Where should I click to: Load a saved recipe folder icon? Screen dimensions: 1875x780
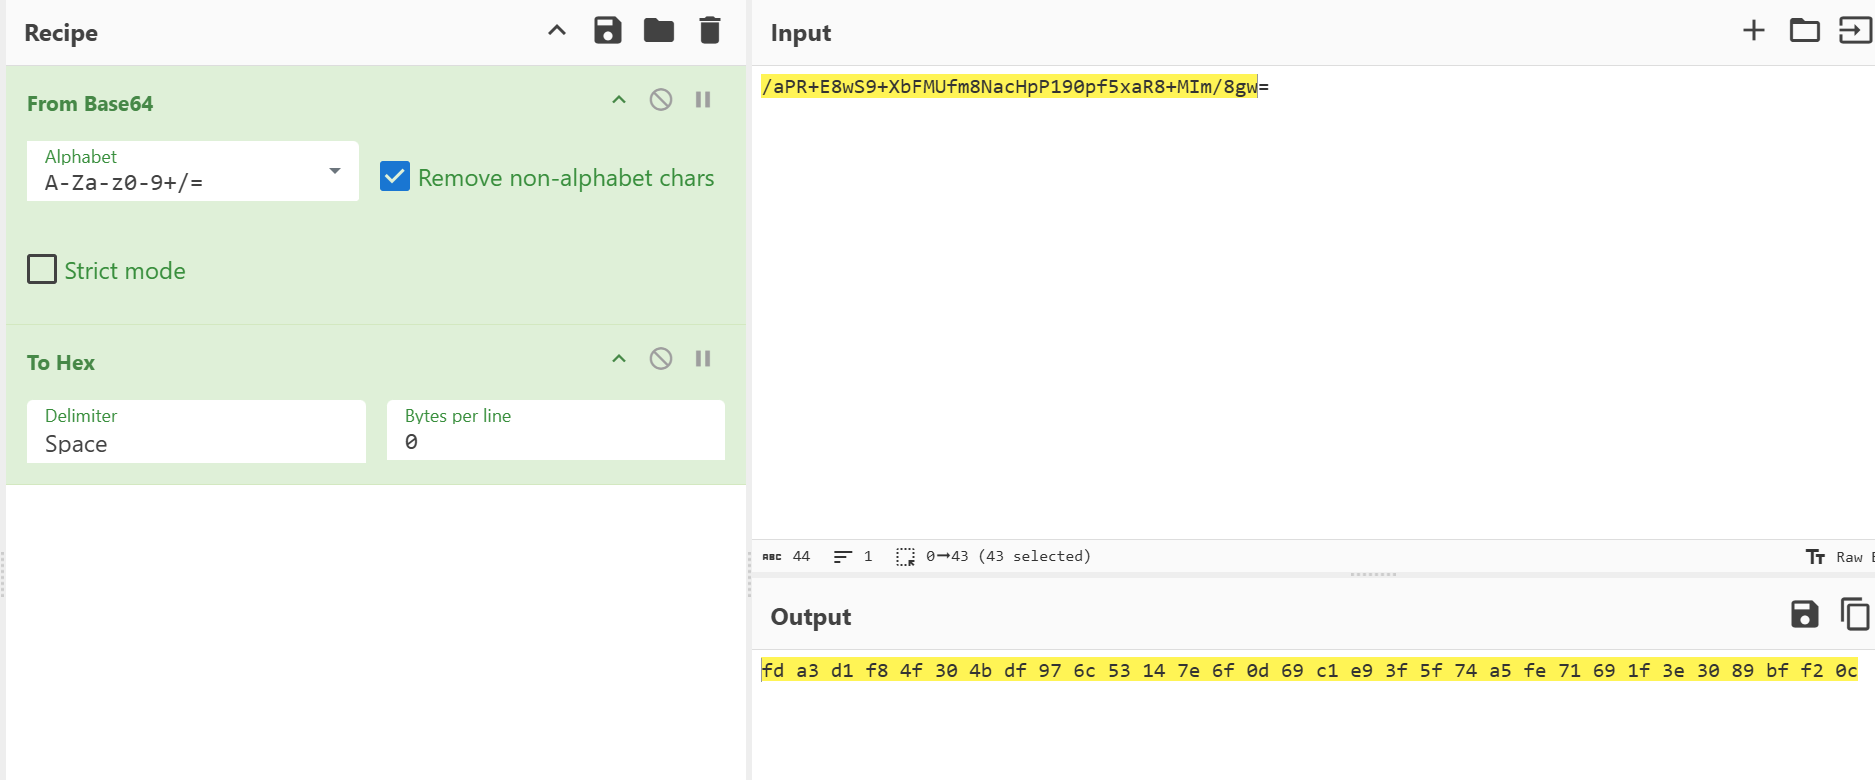point(658,31)
